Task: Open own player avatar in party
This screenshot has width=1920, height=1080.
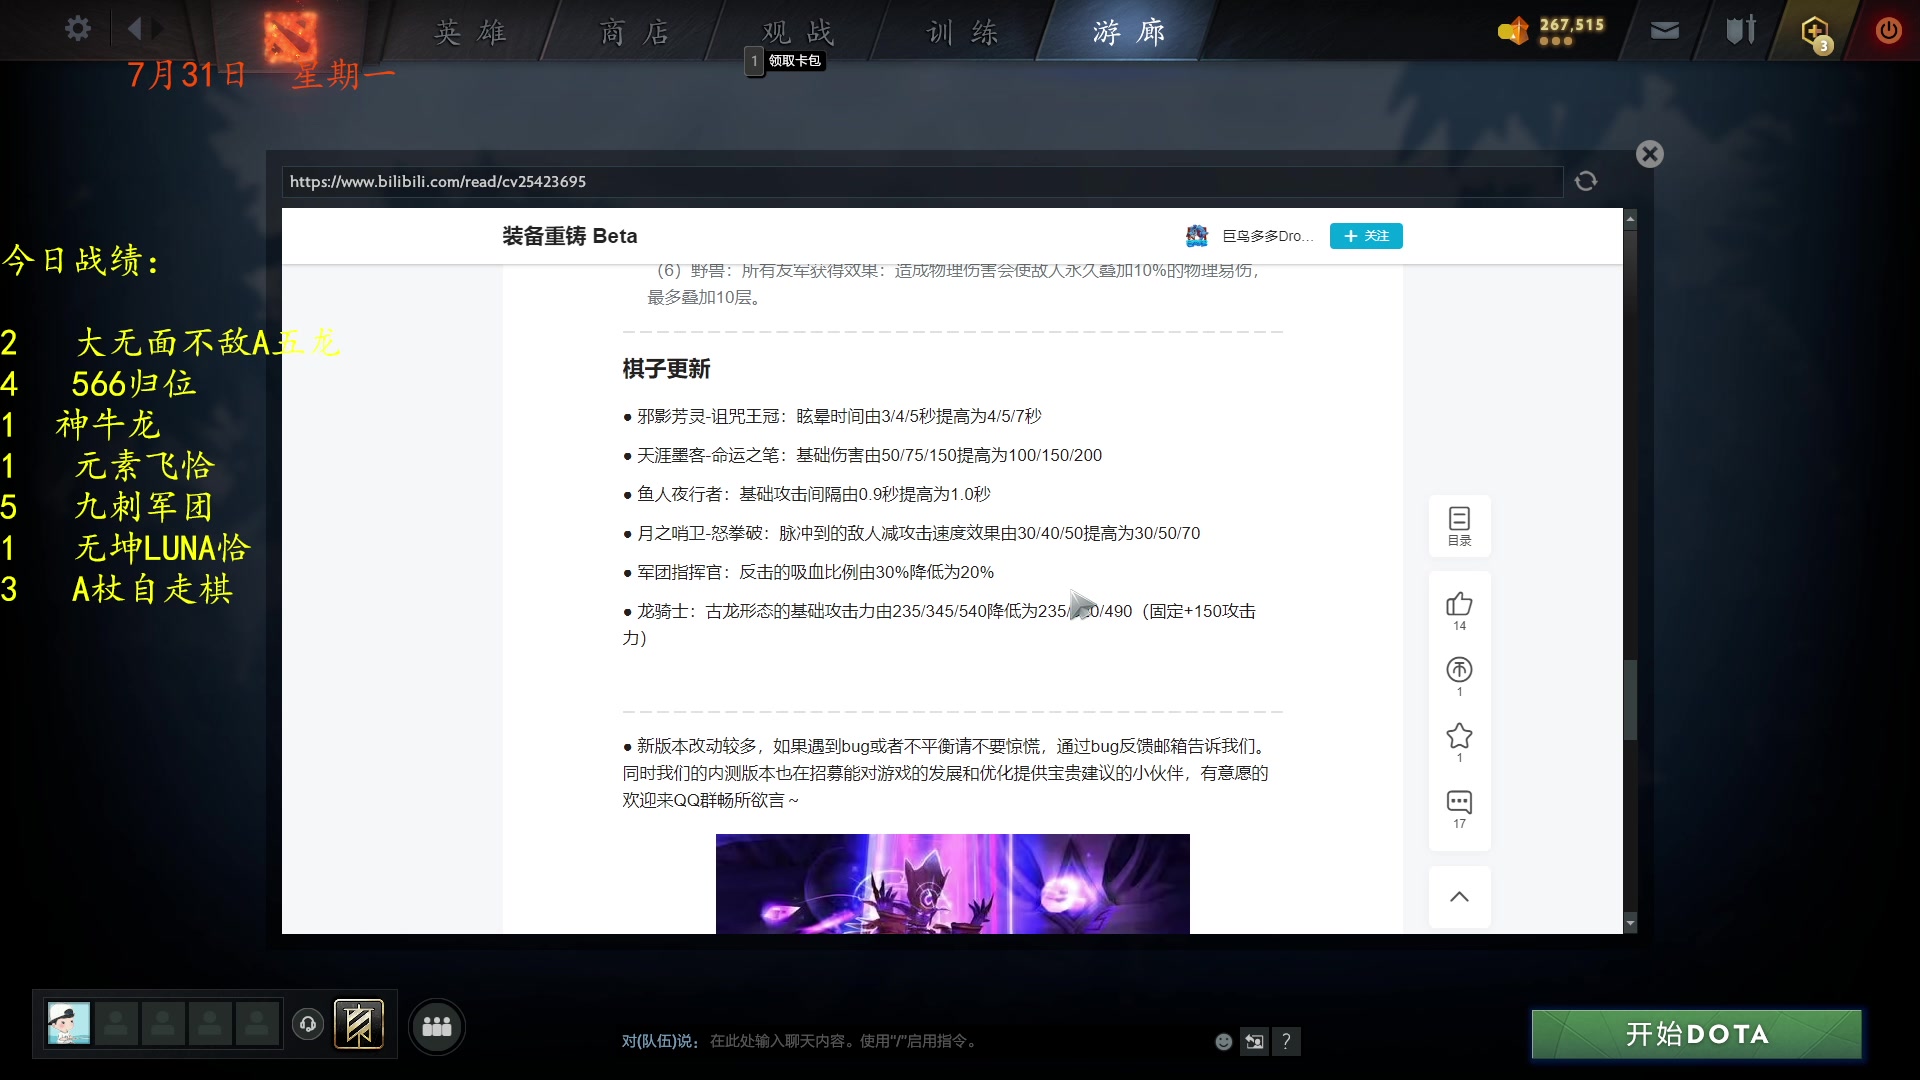Action: [69, 1024]
